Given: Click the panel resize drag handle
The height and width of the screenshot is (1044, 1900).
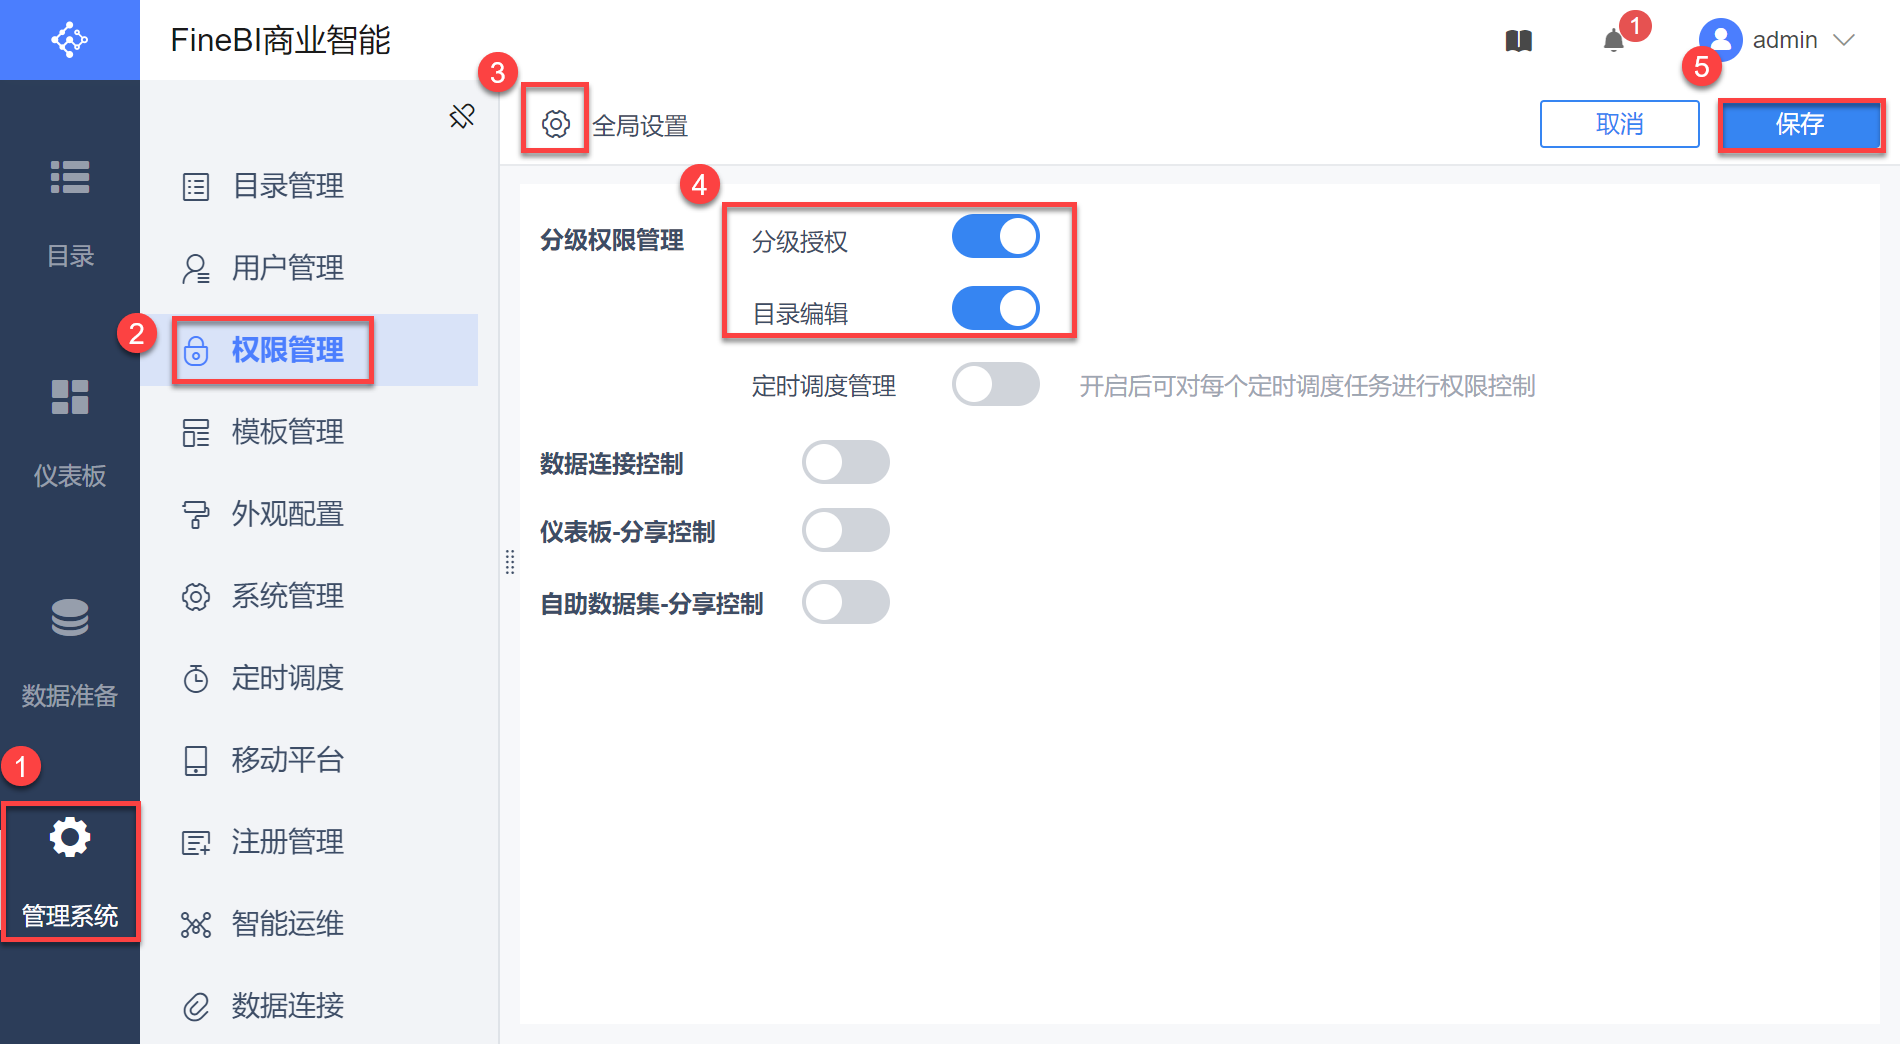Looking at the screenshot, I should tap(510, 562).
